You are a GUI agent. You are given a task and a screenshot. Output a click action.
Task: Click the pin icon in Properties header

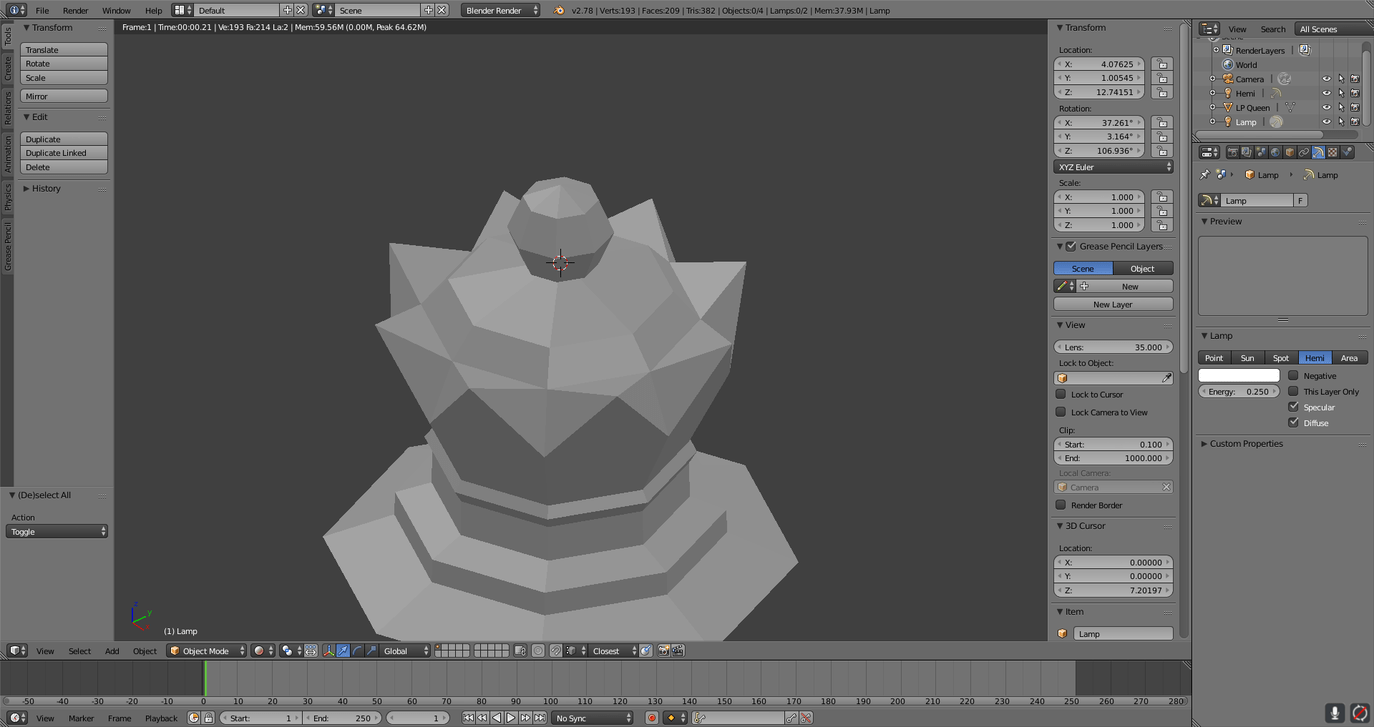1204,174
